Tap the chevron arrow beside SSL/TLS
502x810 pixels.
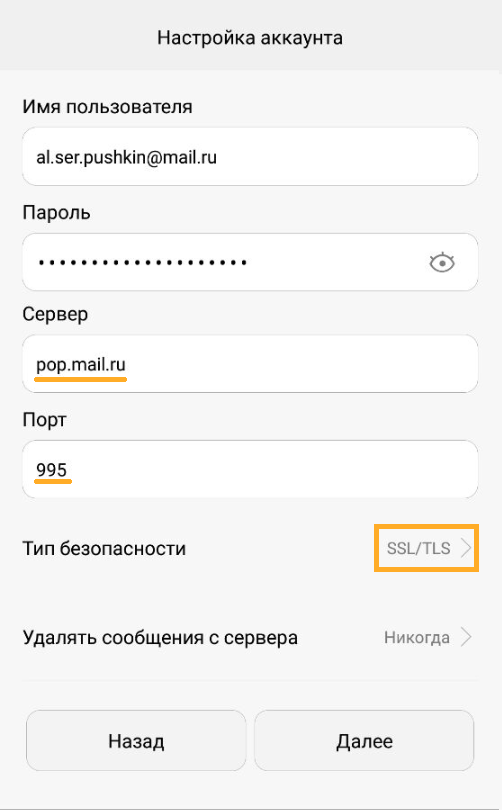(466, 548)
